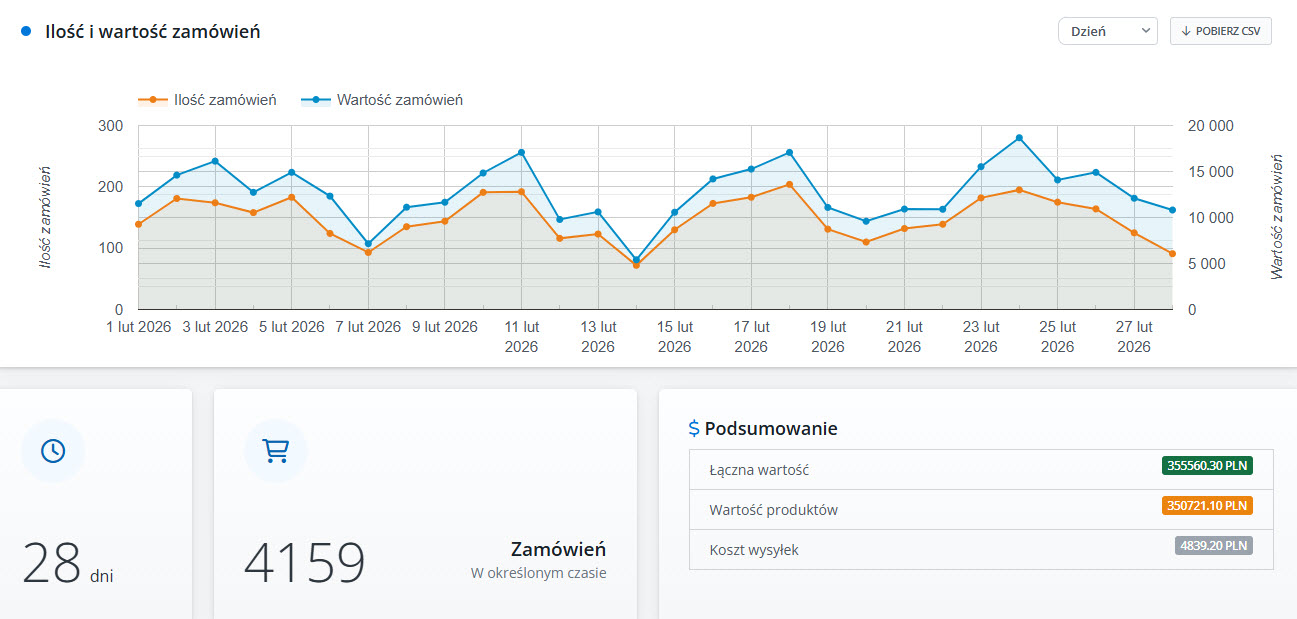This screenshot has width=1297, height=619.
Task: Click the 13 lut 2026 axis label
Action: [x=598, y=337]
